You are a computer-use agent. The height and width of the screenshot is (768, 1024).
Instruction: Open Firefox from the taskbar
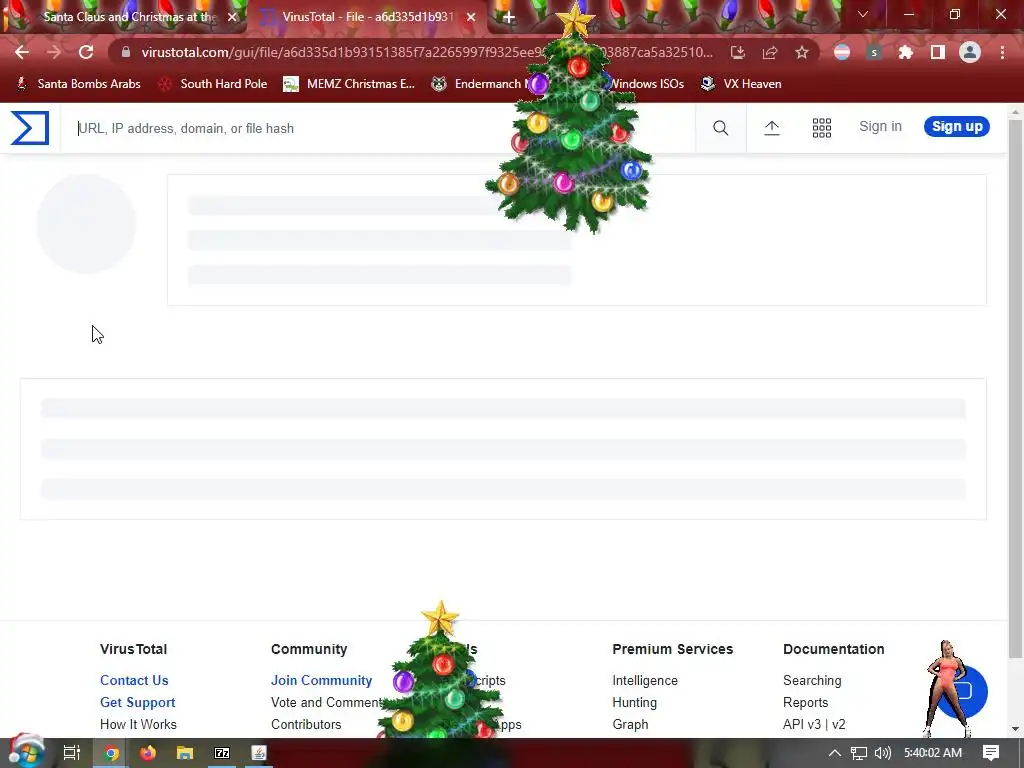click(148, 753)
